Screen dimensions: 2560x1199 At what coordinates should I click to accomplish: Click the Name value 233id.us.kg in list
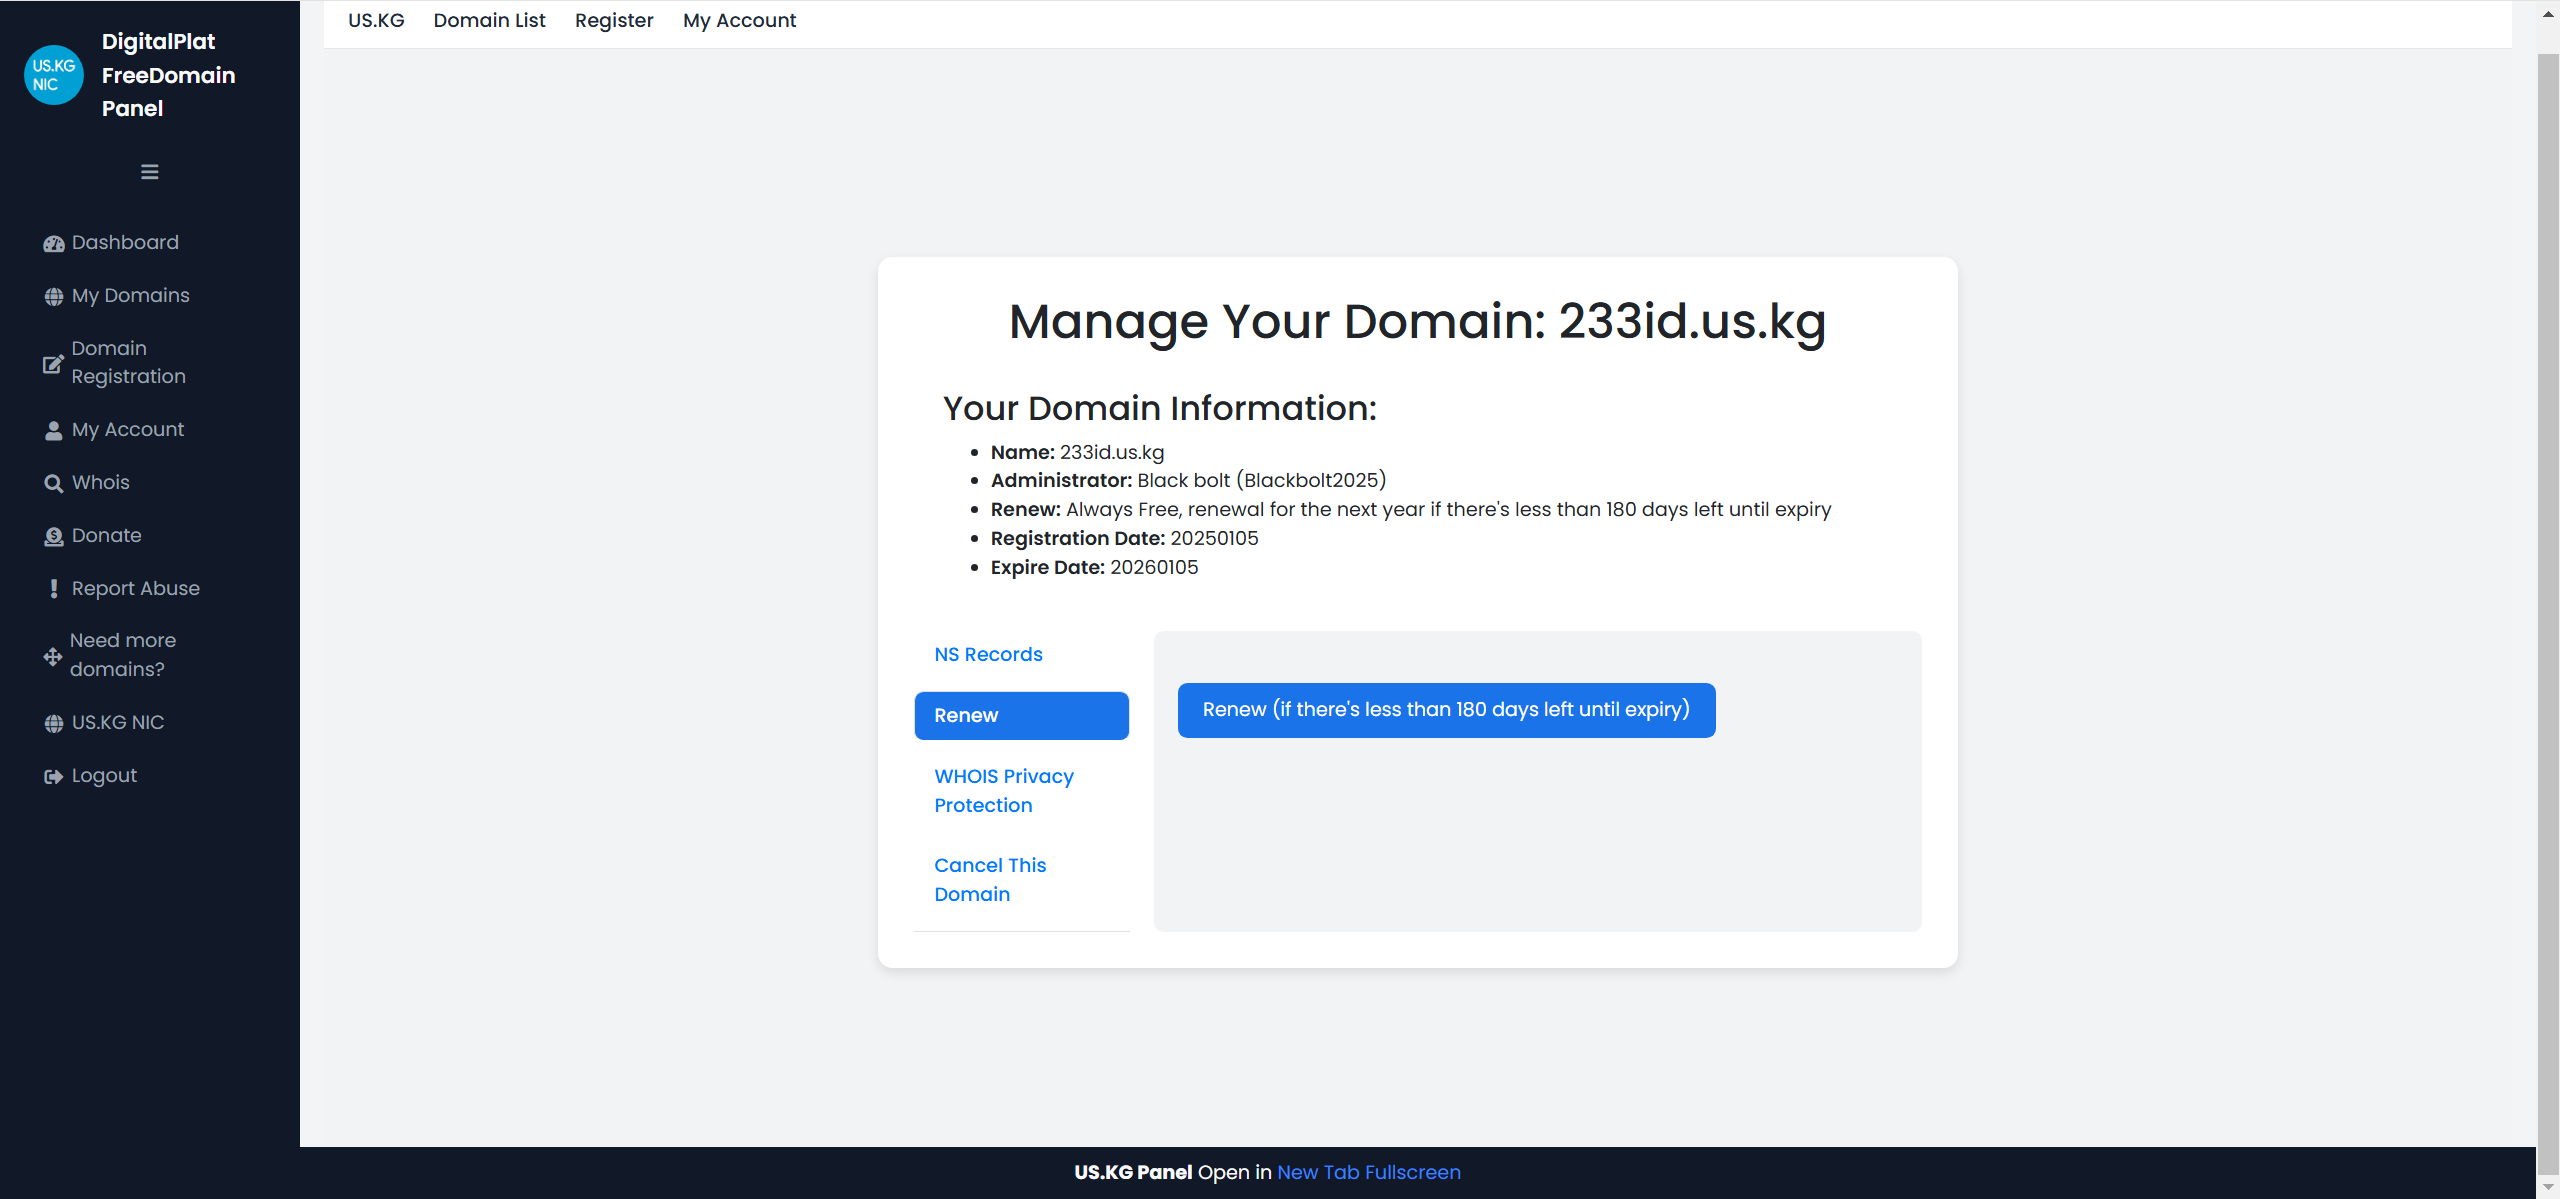pyautogui.click(x=1112, y=452)
